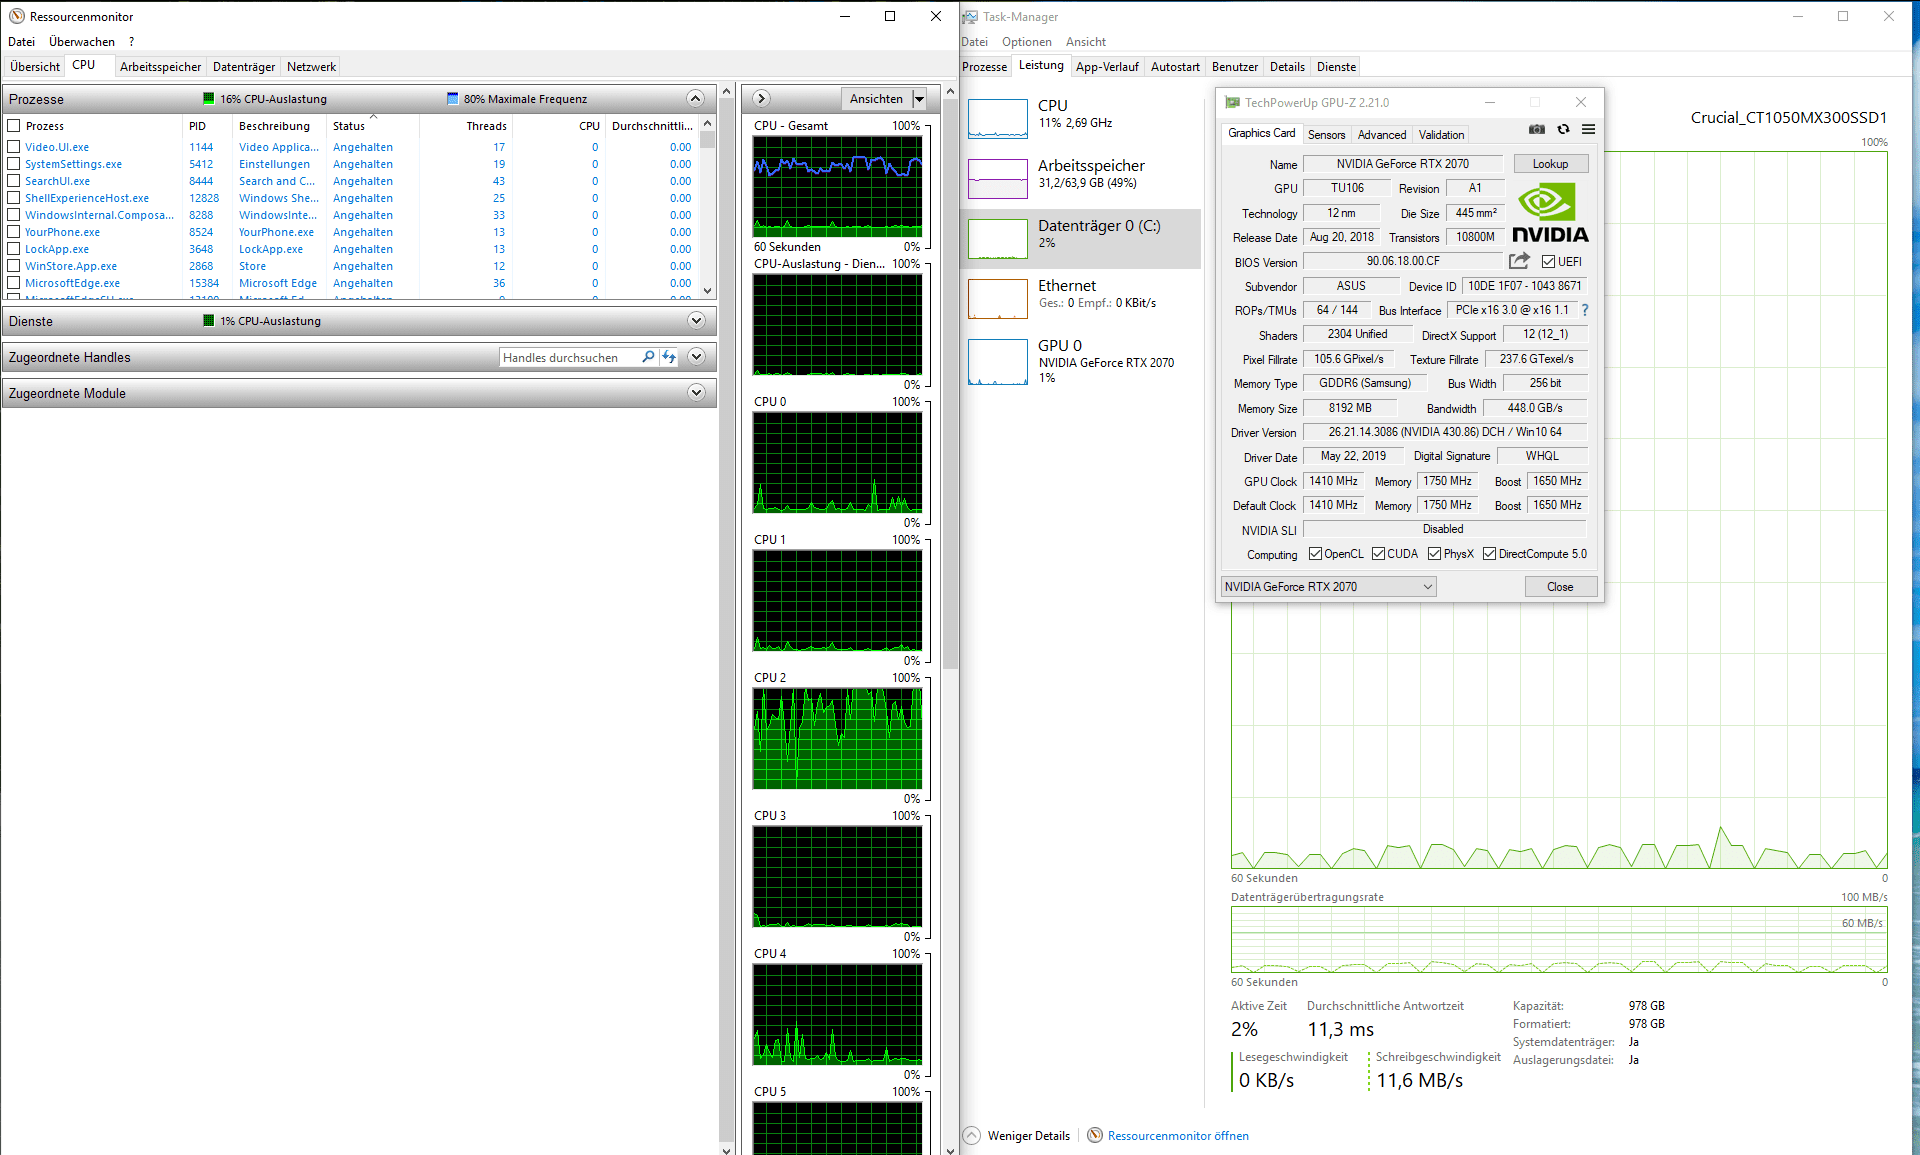This screenshot has width=1920, height=1155.
Task: Click the CPU graphs panel scrollbar down arrow
Action: [x=950, y=1149]
